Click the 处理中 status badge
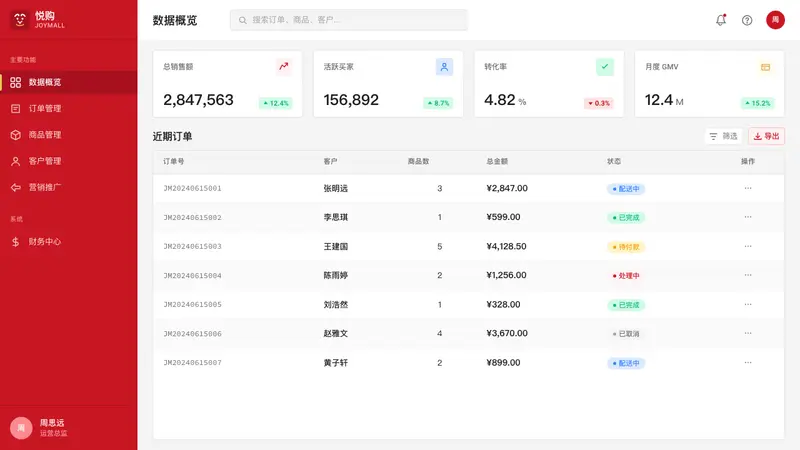 (x=626, y=276)
